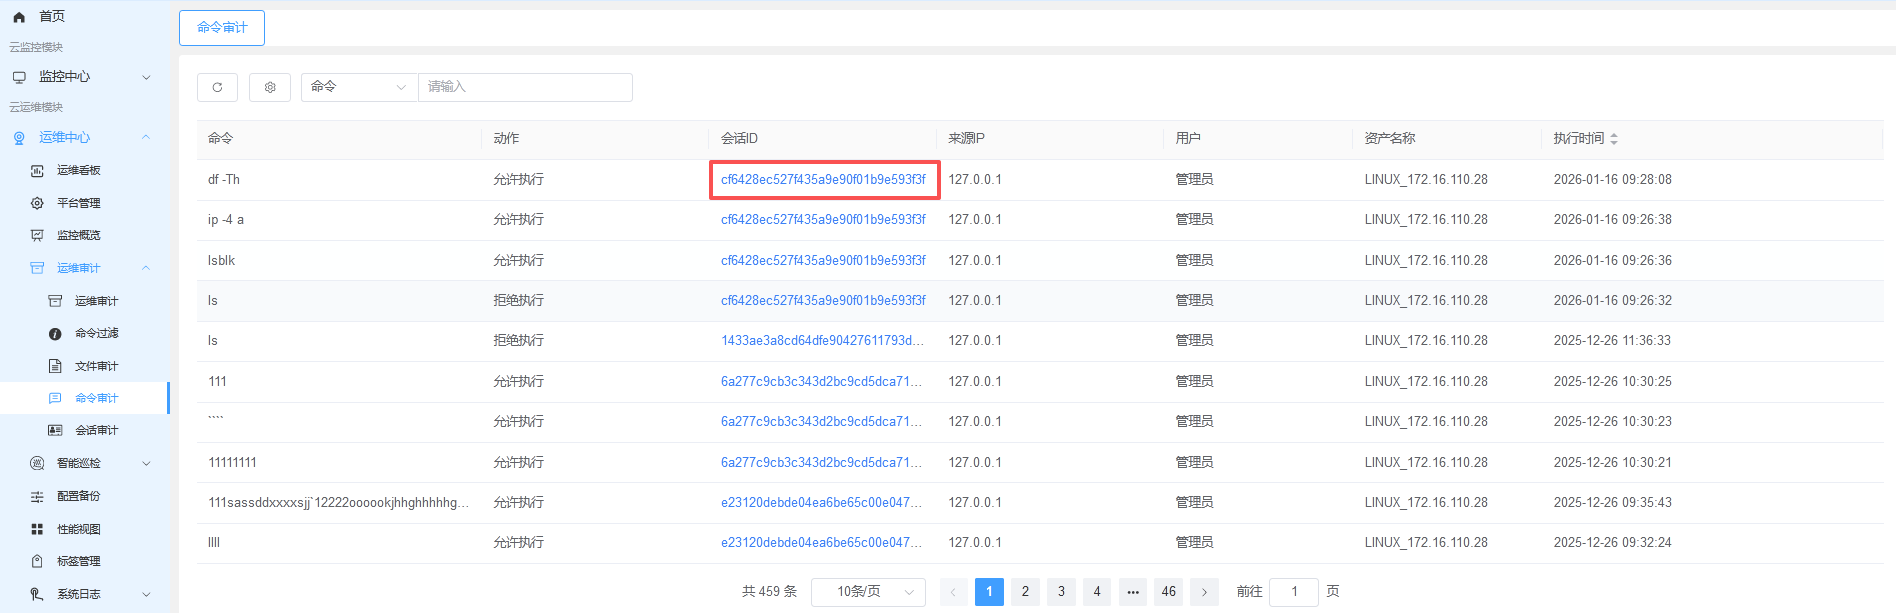
Task: Collapse the 运维审计 submenu chevron
Action: [146, 268]
